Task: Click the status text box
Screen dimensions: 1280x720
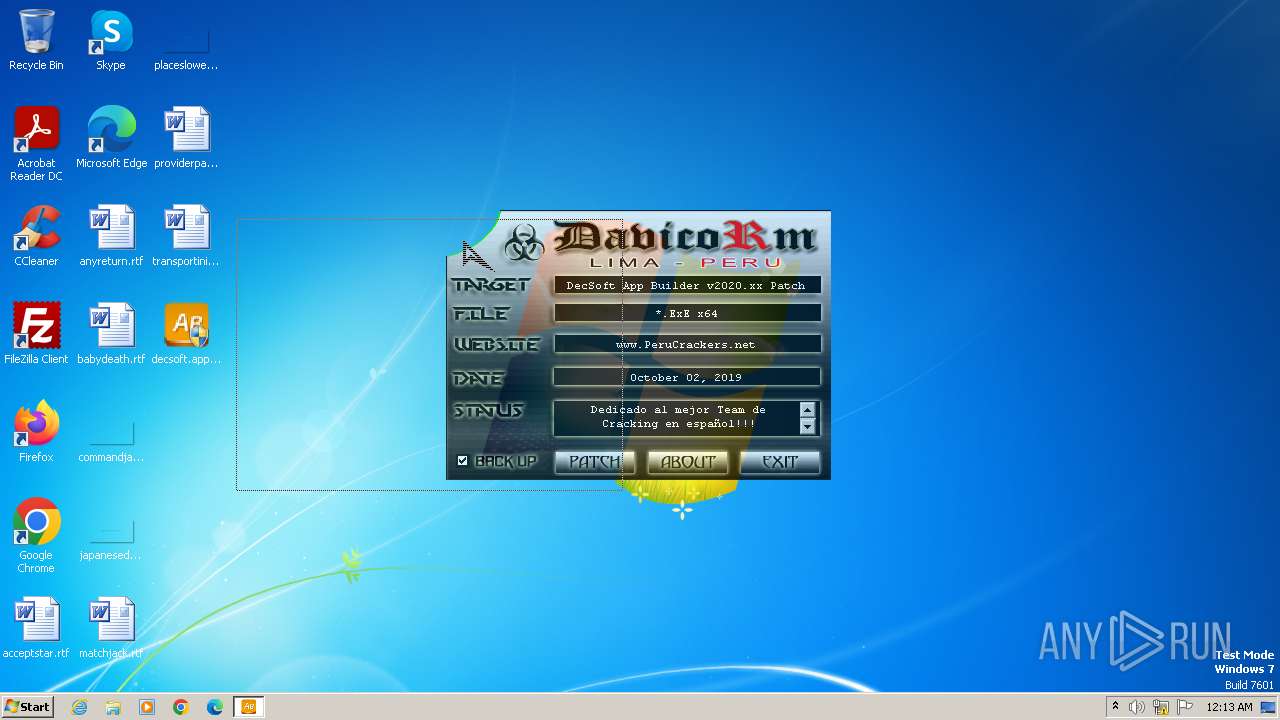Action: 686,418
